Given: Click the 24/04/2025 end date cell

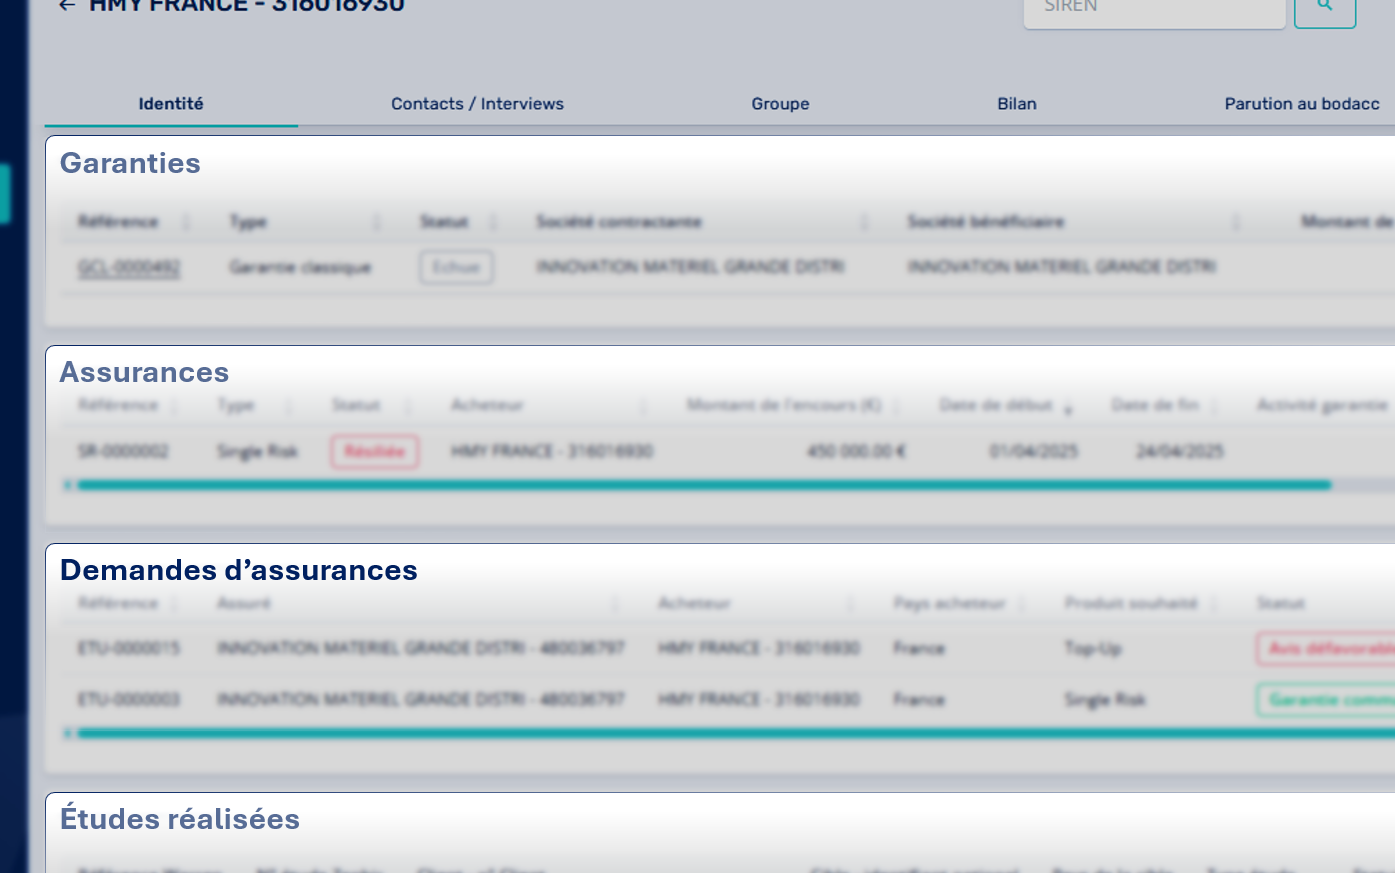Looking at the screenshot, I should 1180,451.
